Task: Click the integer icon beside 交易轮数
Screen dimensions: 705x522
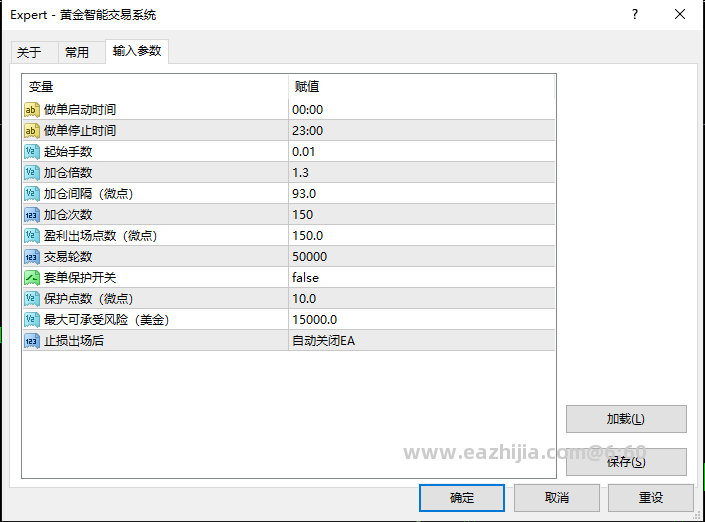Action: pos(31,257)
